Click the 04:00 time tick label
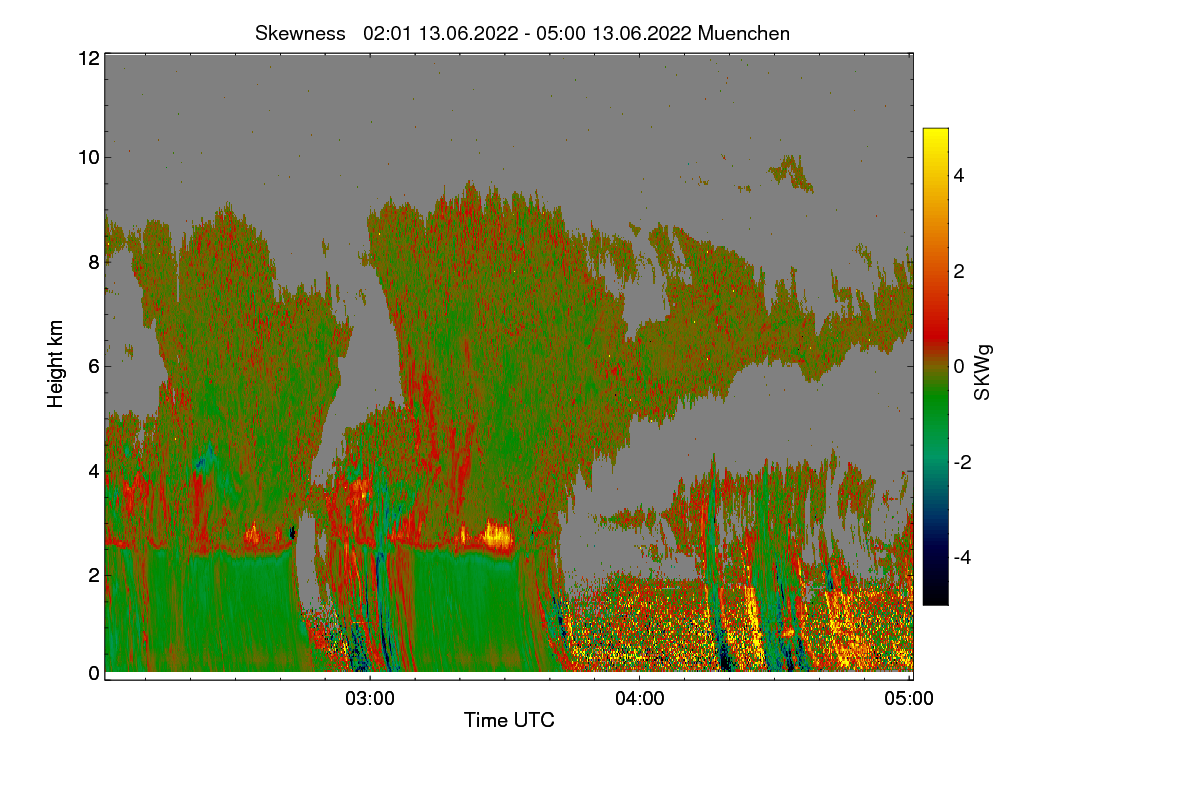1200x800 pixels. [x=640, y=698]
